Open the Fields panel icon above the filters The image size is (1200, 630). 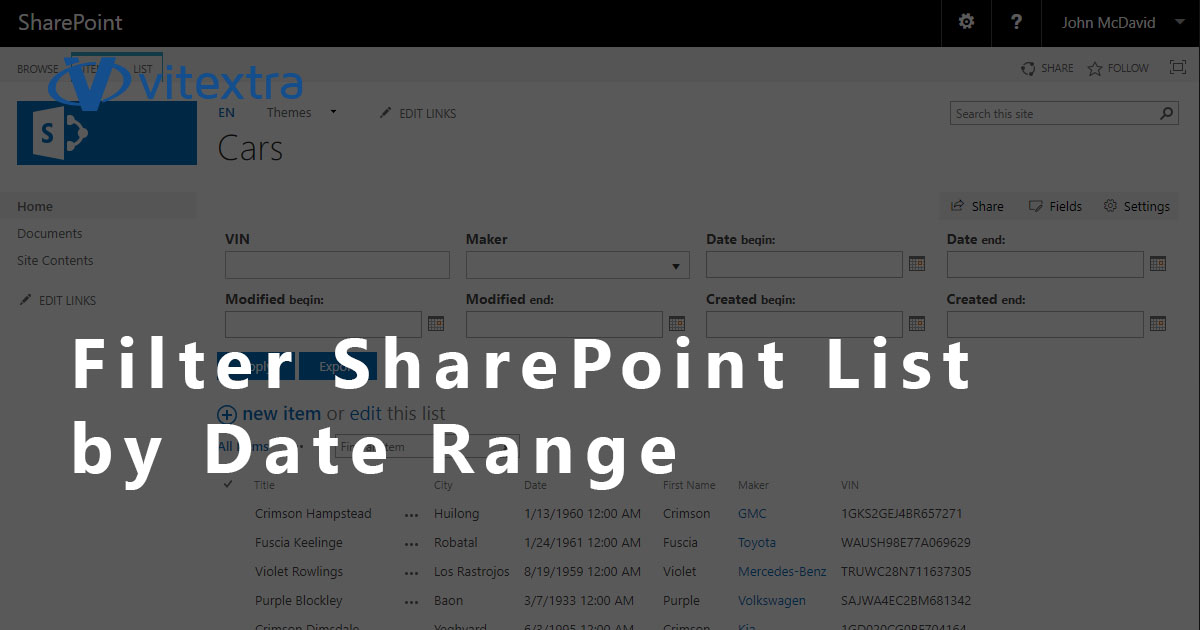click(x=1035, y=206)
